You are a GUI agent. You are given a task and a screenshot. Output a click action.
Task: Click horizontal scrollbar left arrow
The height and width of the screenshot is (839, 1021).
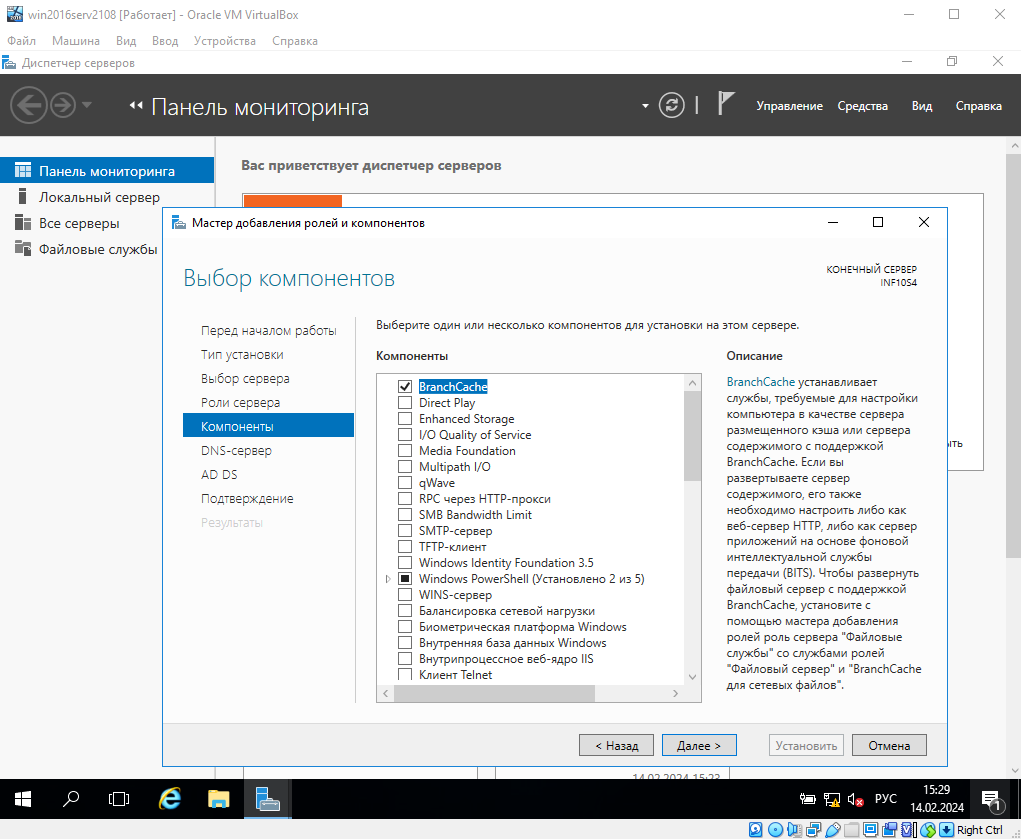pyautogui.click(x=385, y=694)
